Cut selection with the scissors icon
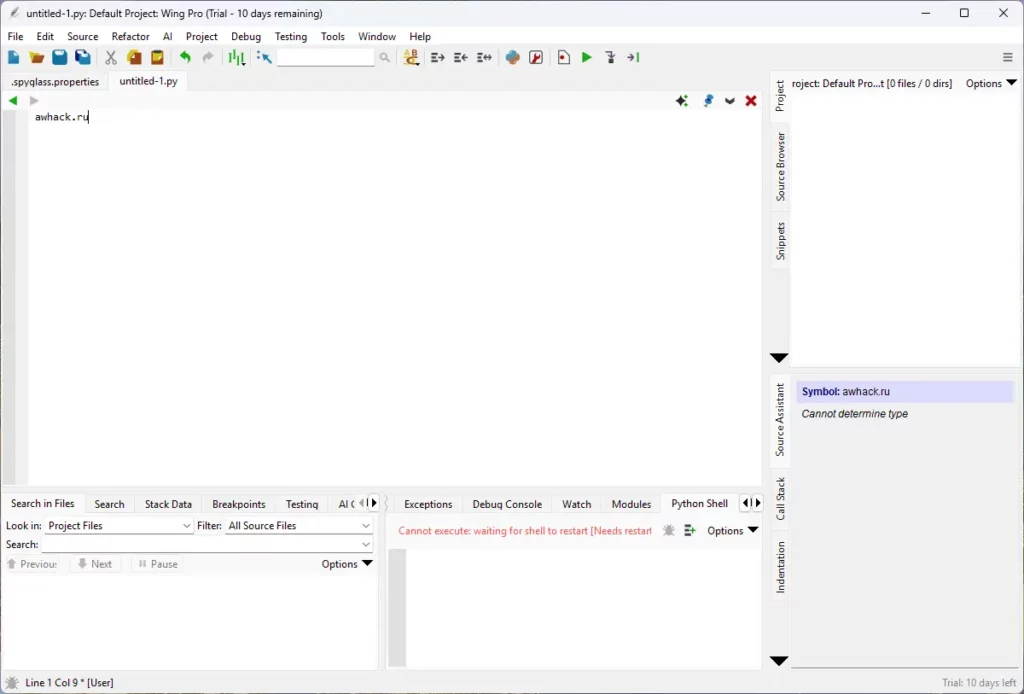The image size is (1024, 694). tap(111, 57)
